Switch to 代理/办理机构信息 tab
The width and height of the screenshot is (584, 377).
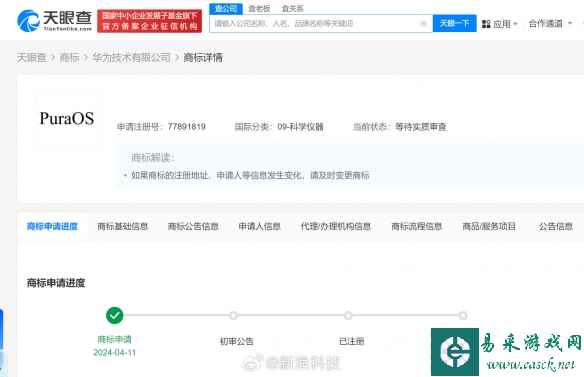point(336,226)
